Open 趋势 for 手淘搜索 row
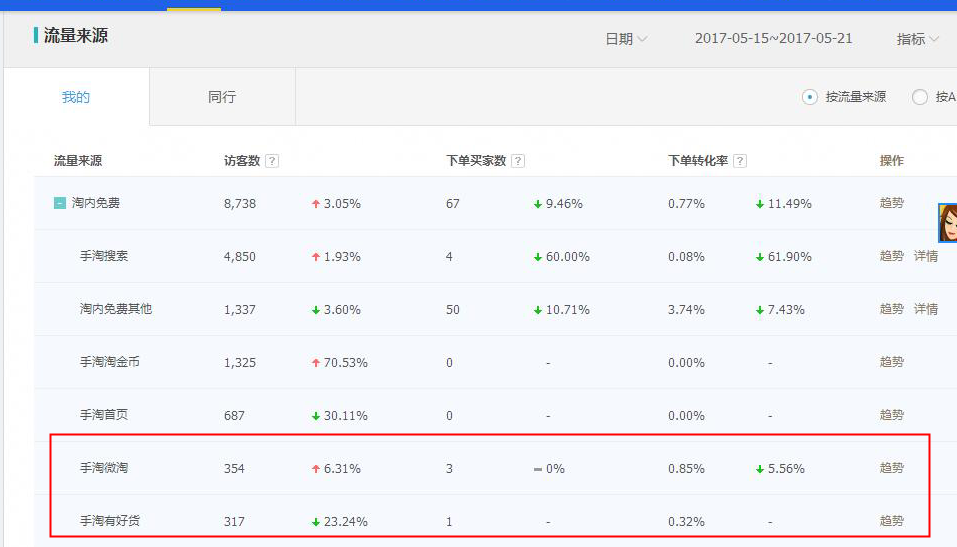The width and height of the screenshot is (957, 547). pos(891,256)
